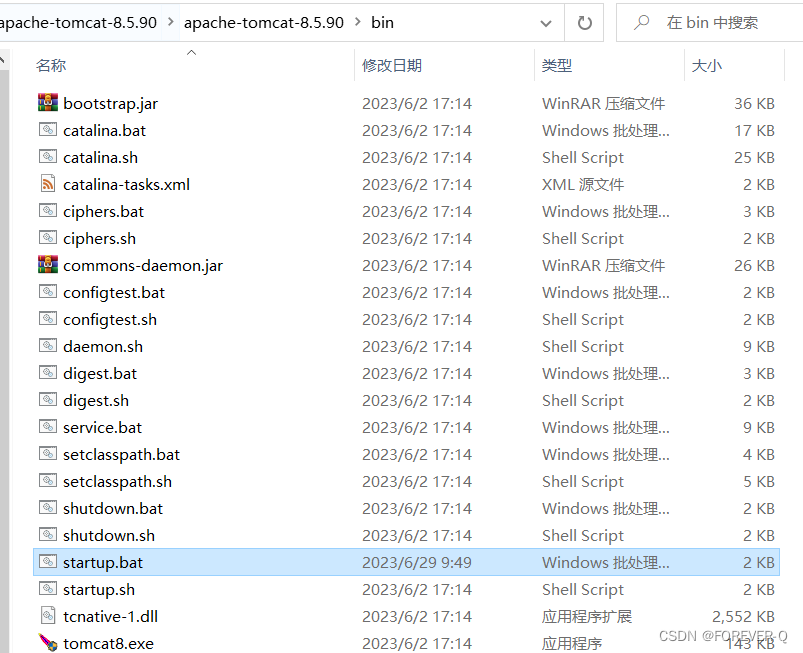Click XML 源文件 type for catalina-tasks.xml

[583, 184]
